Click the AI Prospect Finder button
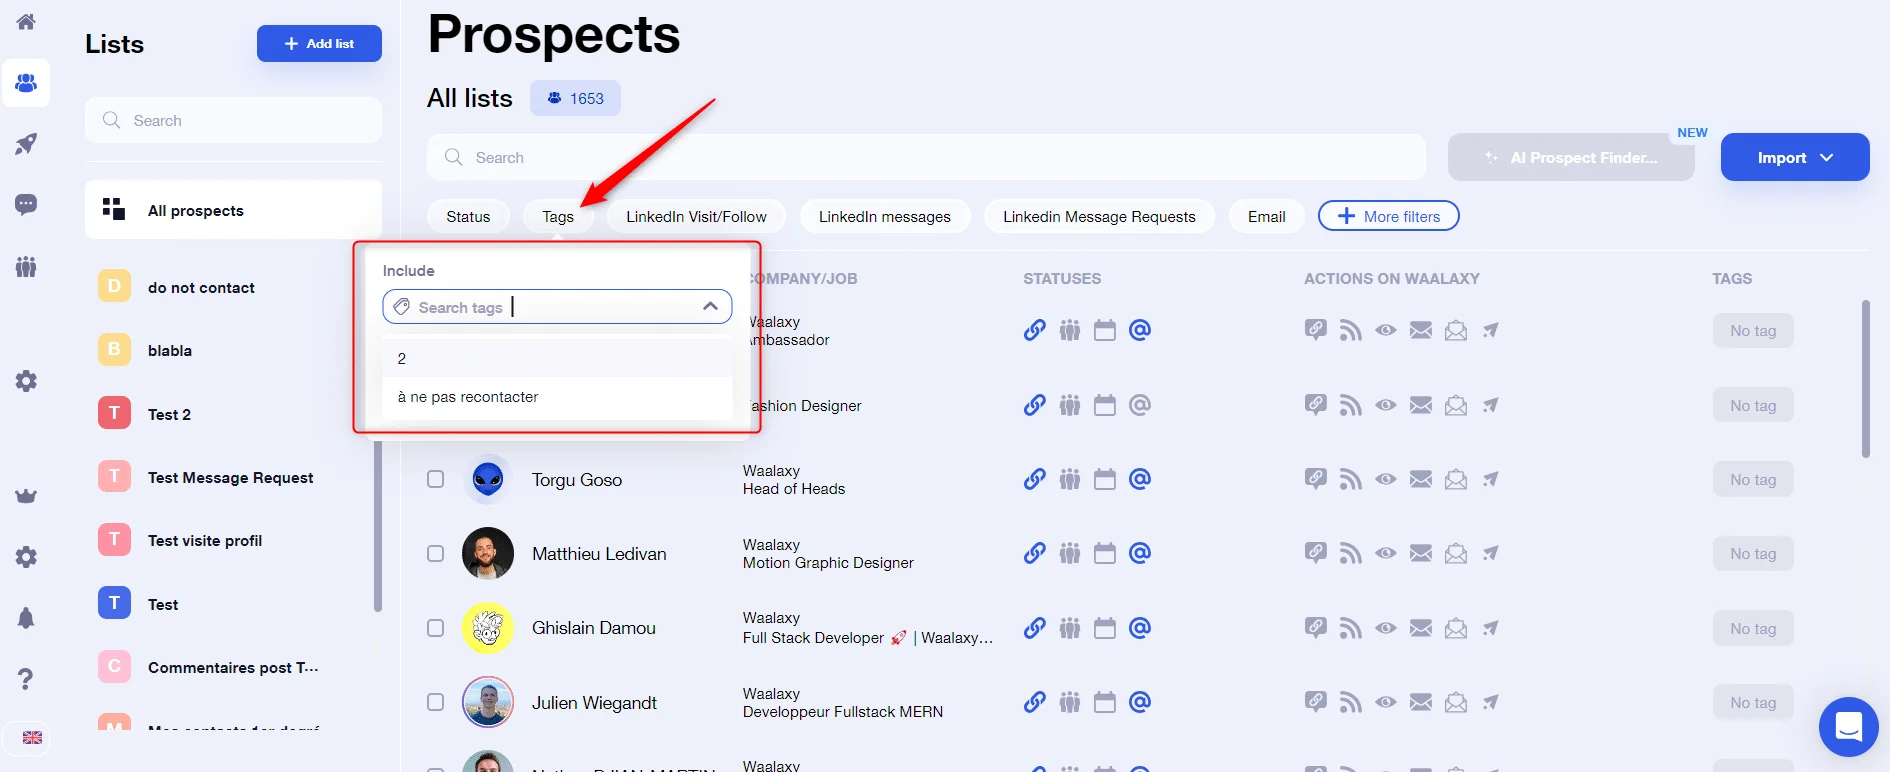 click(x=1571, y=157)
